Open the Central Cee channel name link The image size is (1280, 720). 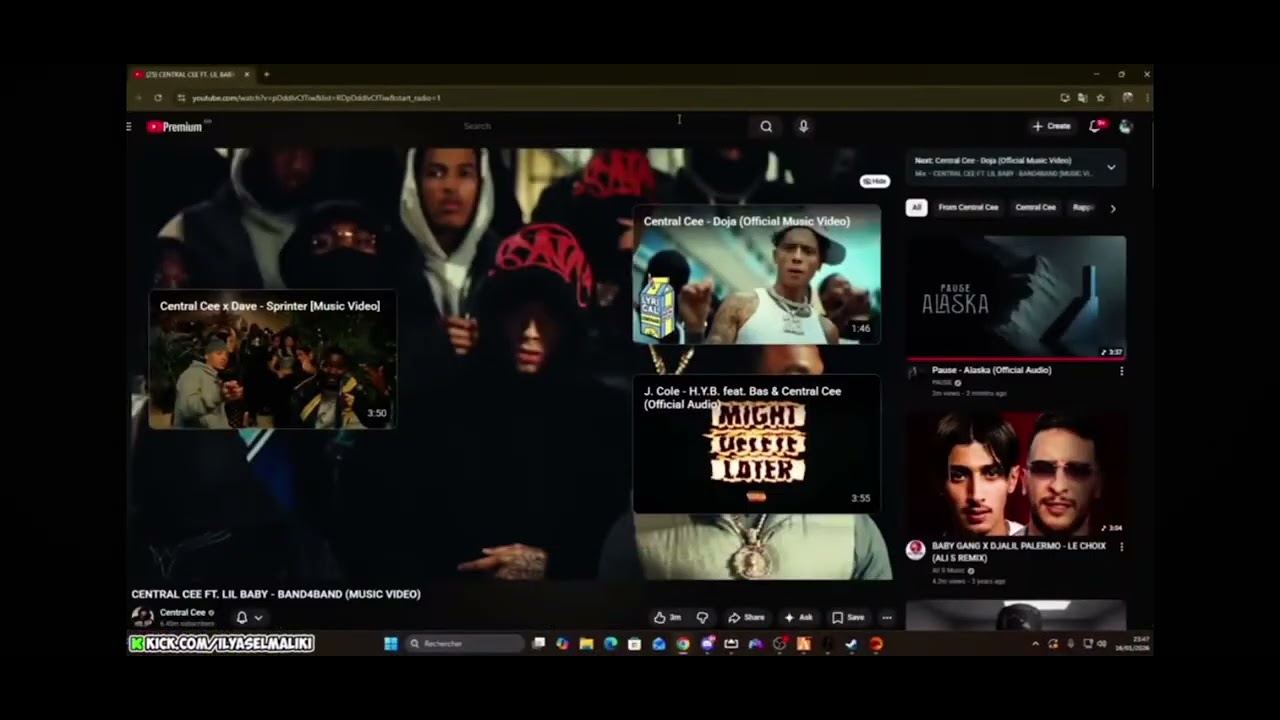tap(183, 612)
